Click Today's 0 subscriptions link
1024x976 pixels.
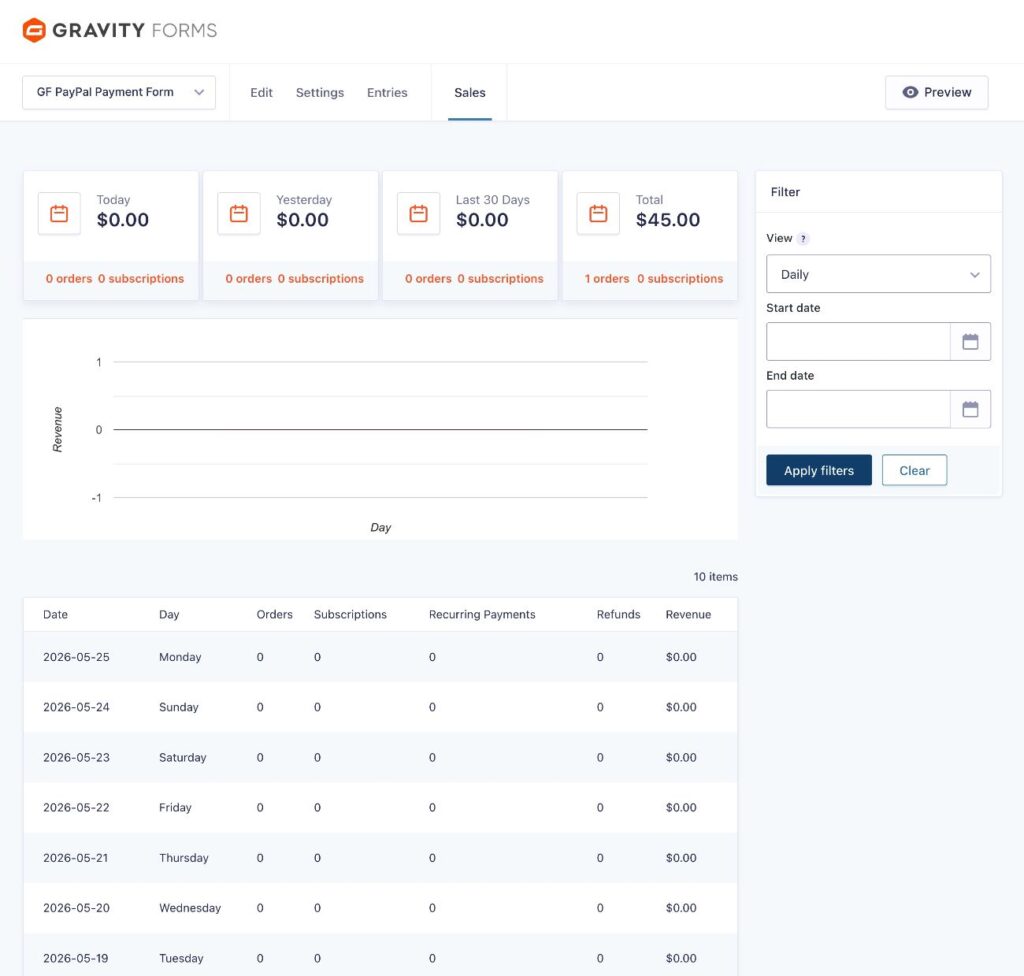tap(141, 279)
